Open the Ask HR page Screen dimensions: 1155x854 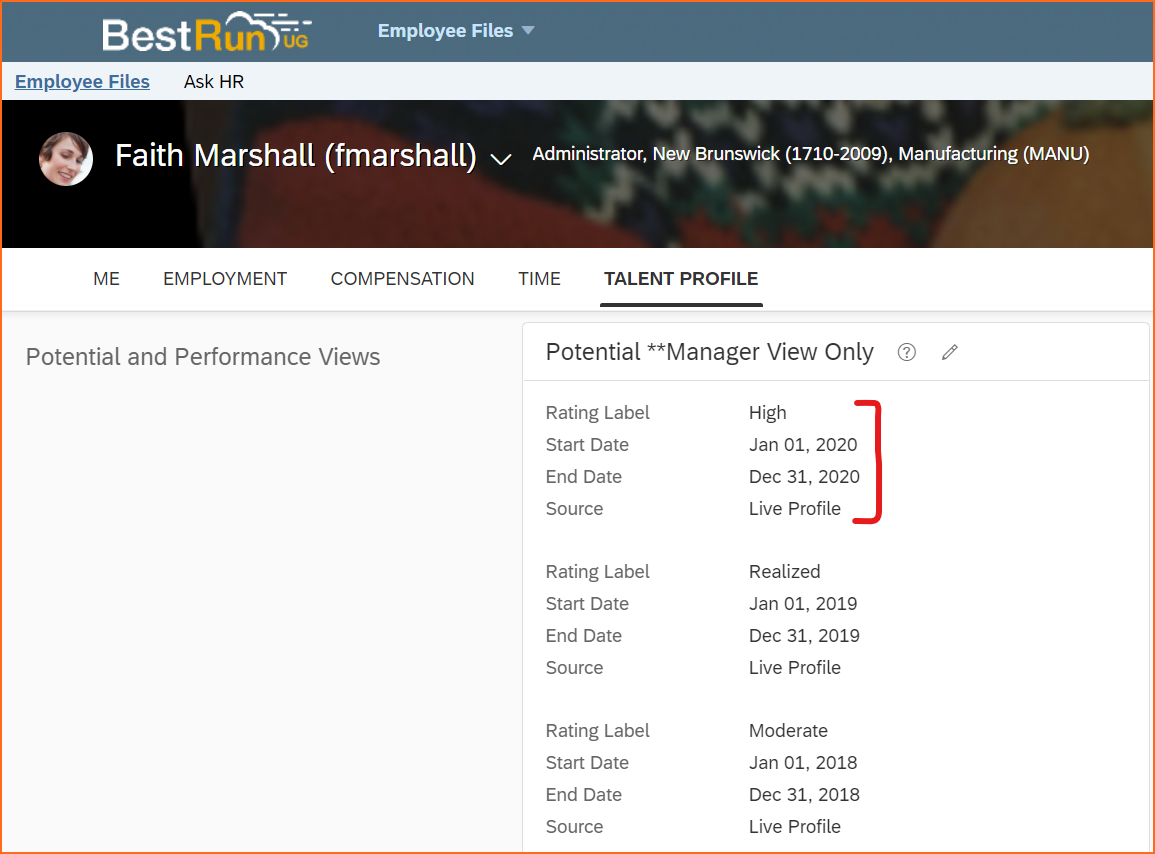point(213,81)
